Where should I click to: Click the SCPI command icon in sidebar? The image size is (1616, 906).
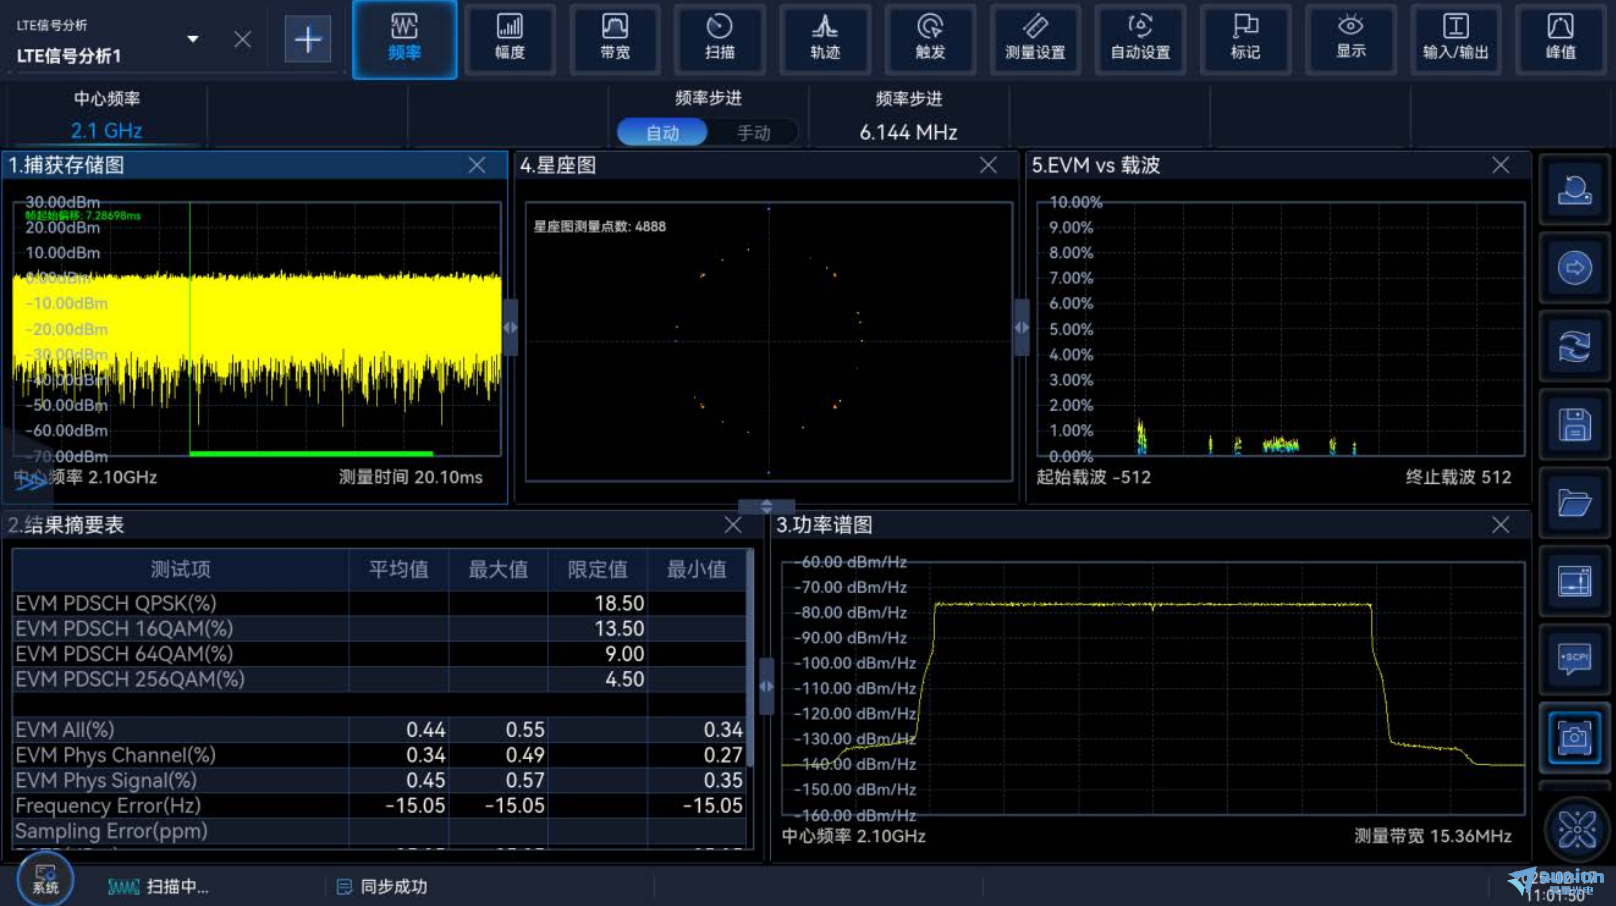(1574, 659)
